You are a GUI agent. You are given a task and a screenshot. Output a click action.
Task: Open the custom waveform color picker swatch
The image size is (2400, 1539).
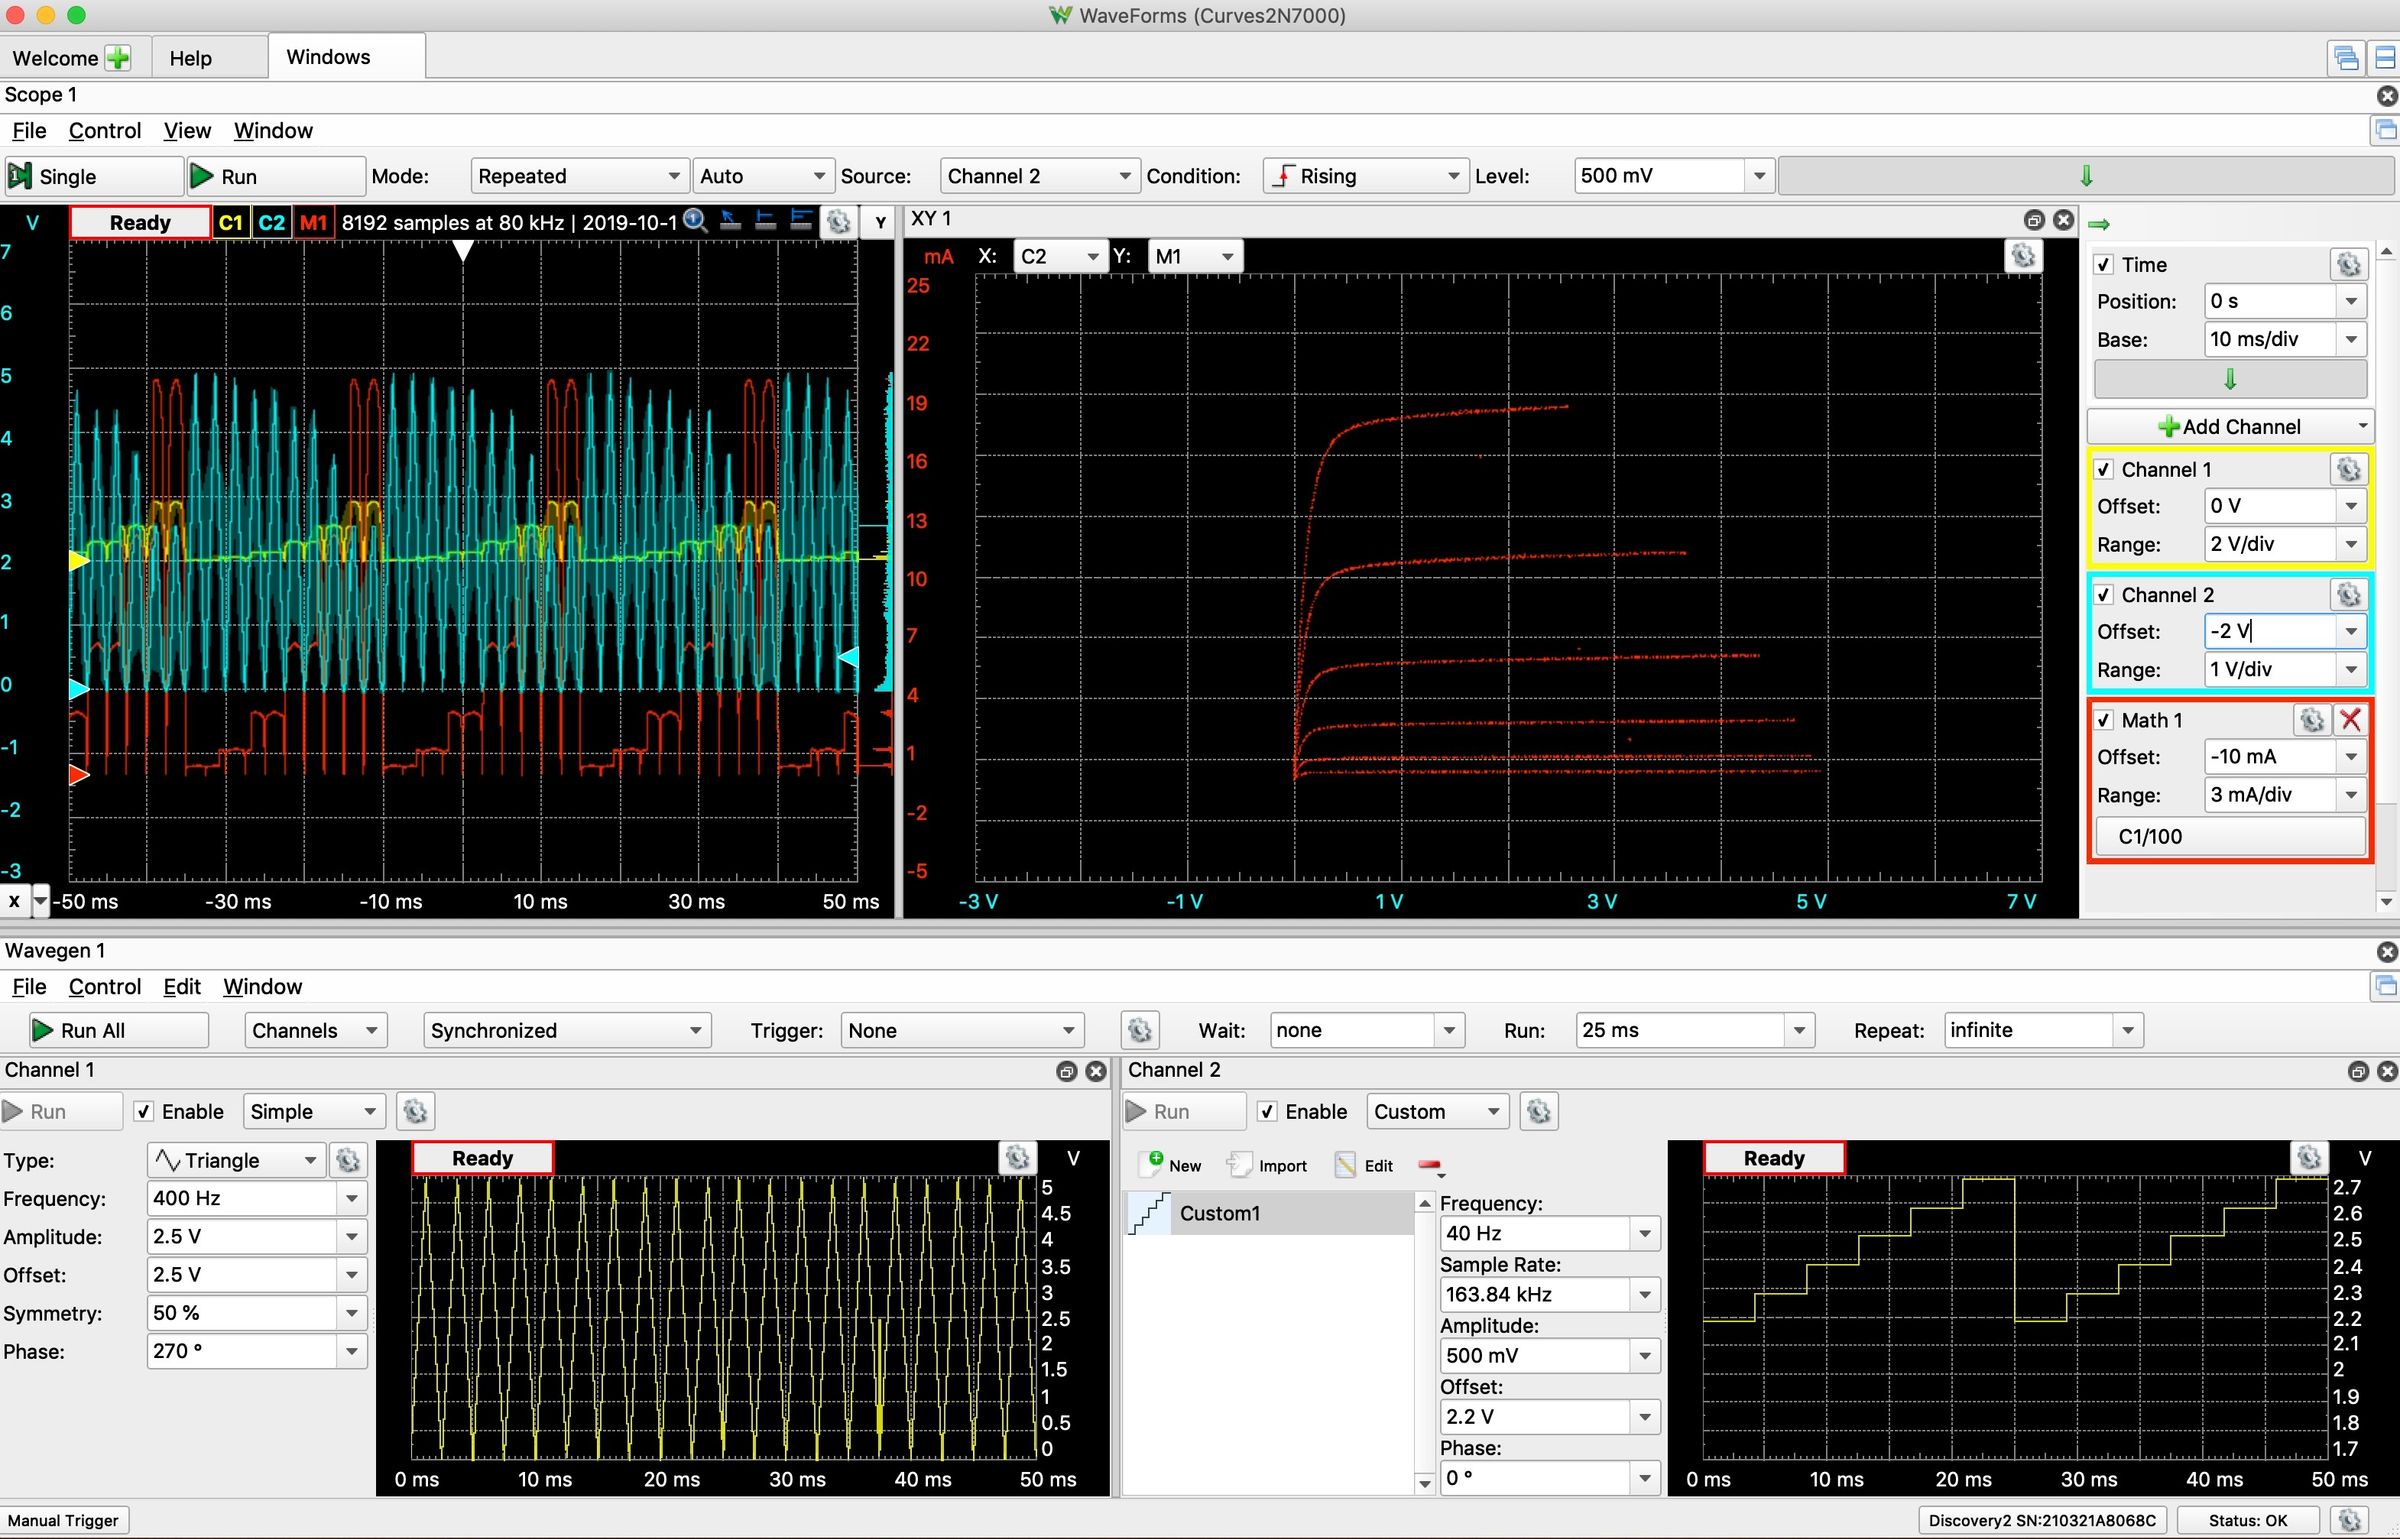[1429, 1164]
